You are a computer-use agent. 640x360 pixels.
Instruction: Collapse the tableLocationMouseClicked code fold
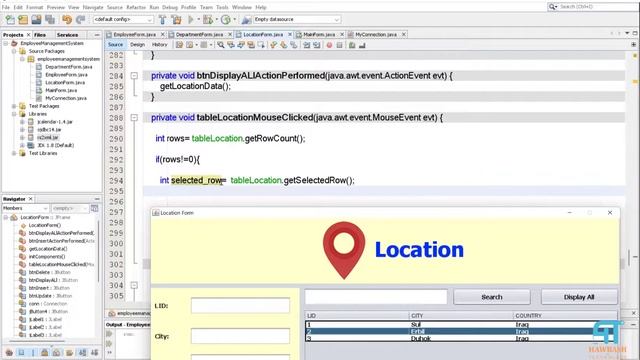(134, 118)
